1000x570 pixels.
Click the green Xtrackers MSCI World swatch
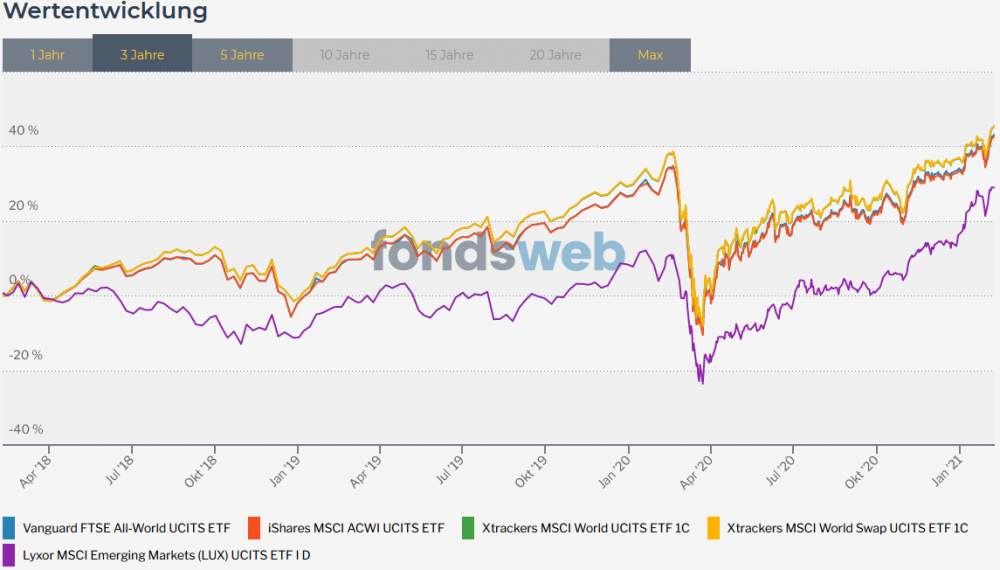tap(467, 527)
